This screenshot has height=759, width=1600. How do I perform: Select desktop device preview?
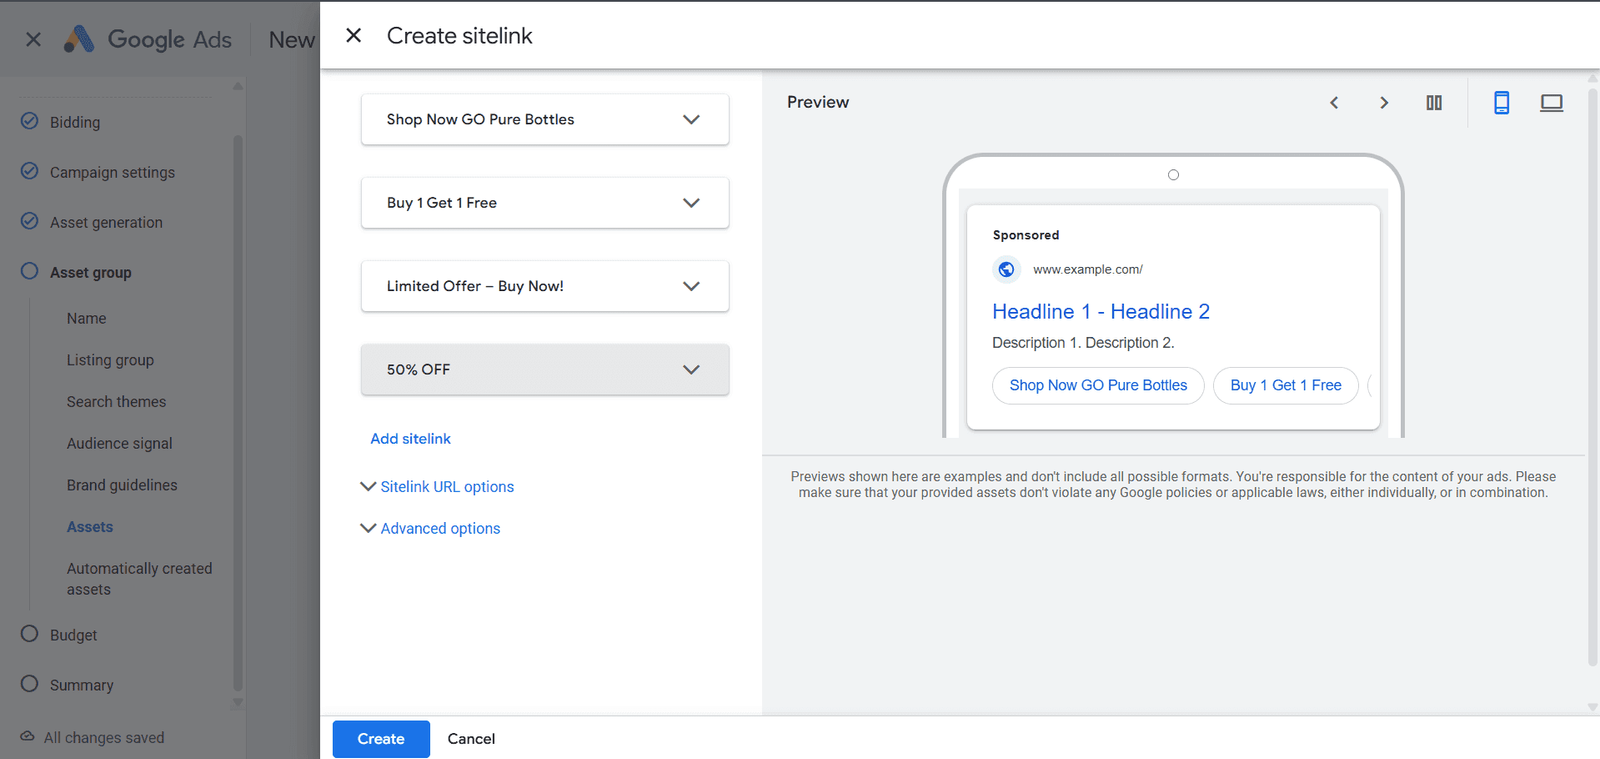pos(1551,103)
